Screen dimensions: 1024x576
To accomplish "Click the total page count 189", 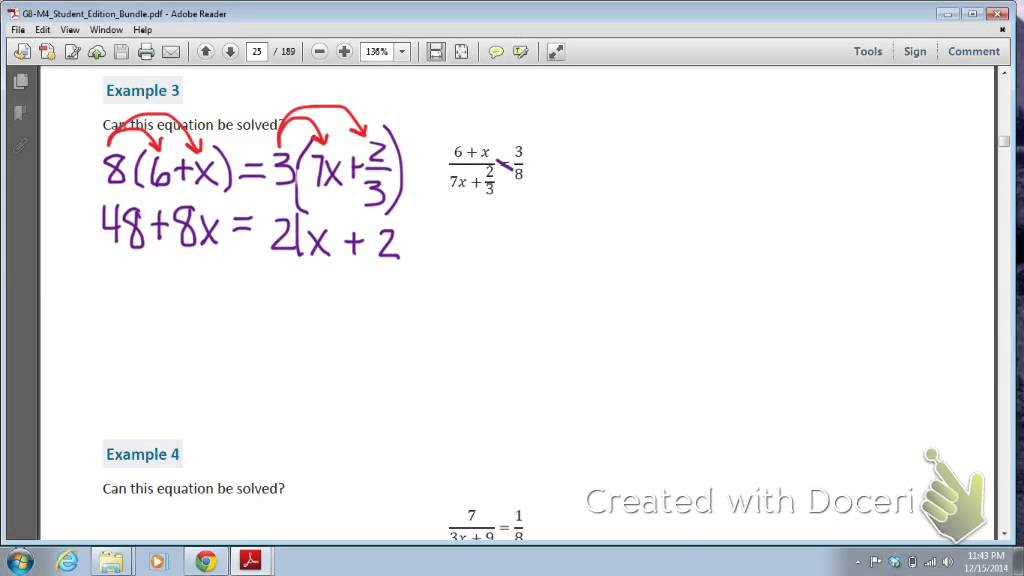I will [x=288, y=52].
